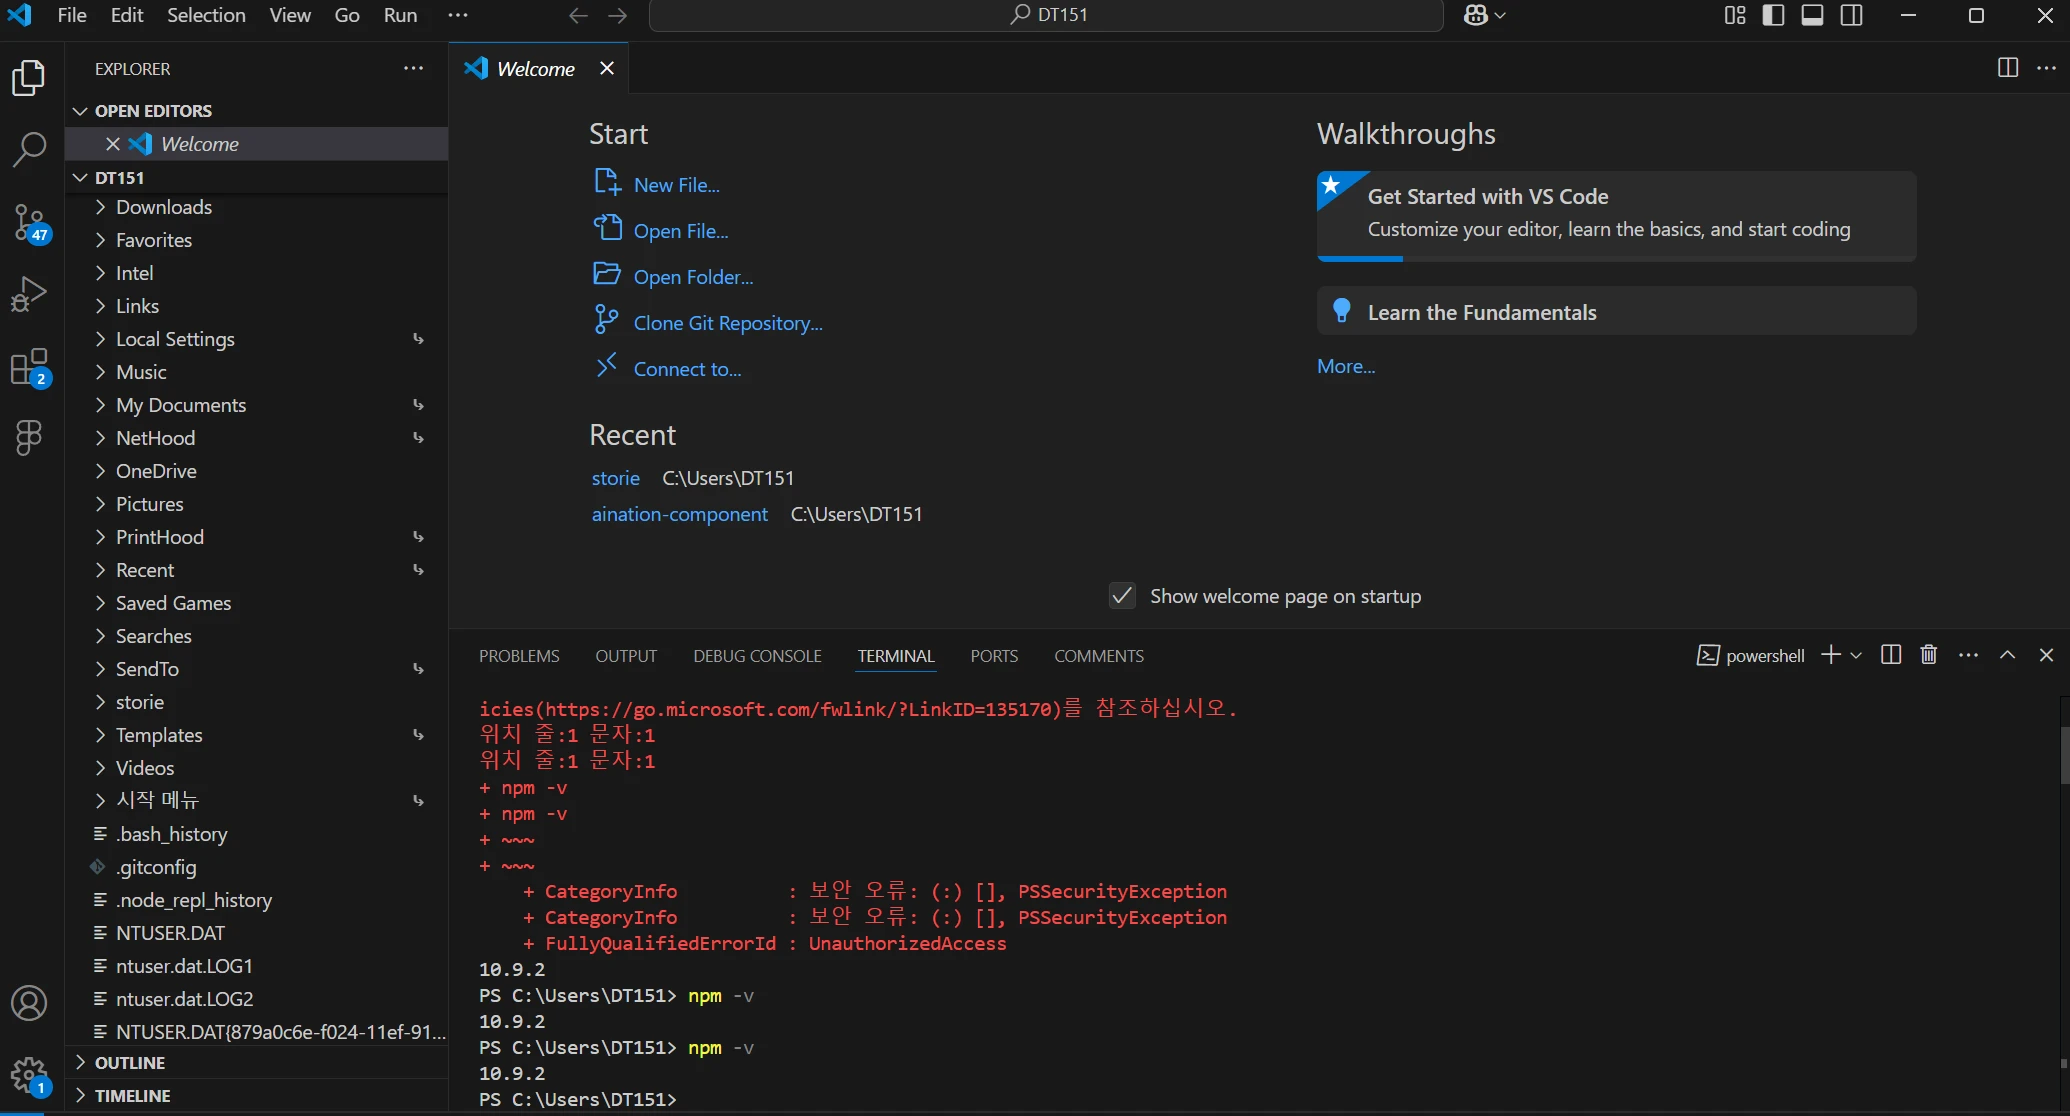Select the powershell terminal label
This screenshot has height=1116, width=2070.
tap(1751, 655)
